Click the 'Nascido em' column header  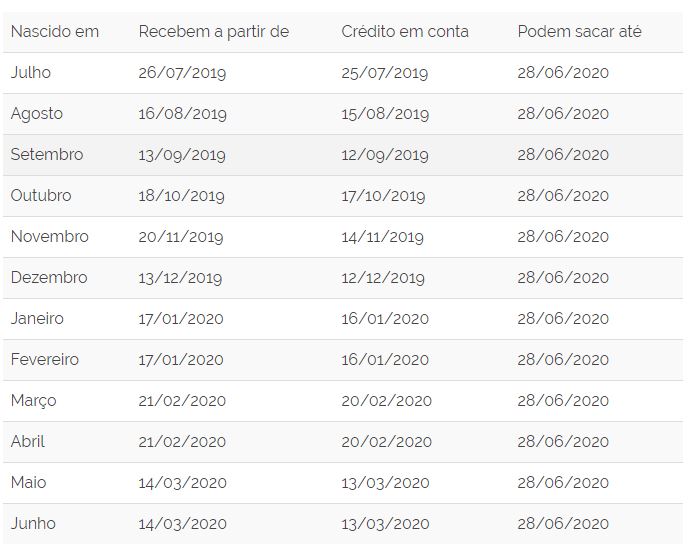(x=55, y=32)
